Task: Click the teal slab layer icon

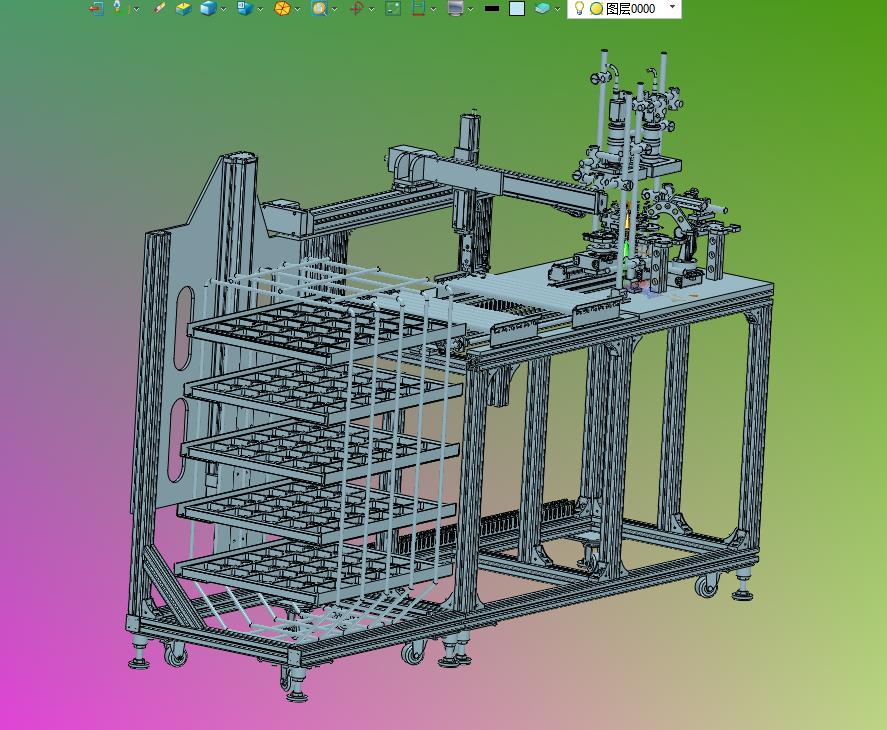Action: pyautogui.click(x=542, y=8)
